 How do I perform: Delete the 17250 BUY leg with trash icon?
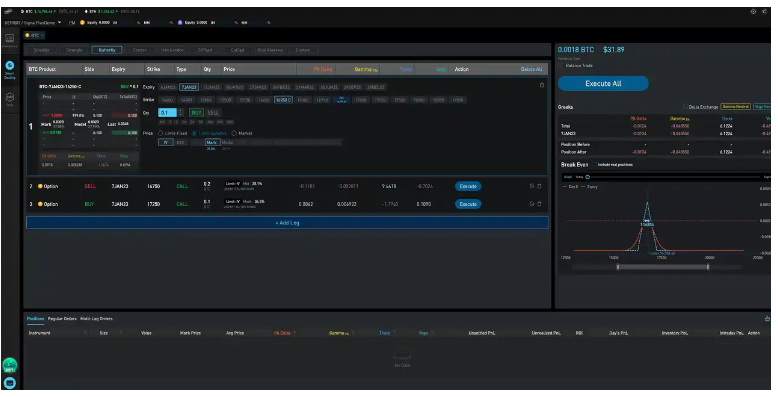pyautogui.click(x=539, y=204)
